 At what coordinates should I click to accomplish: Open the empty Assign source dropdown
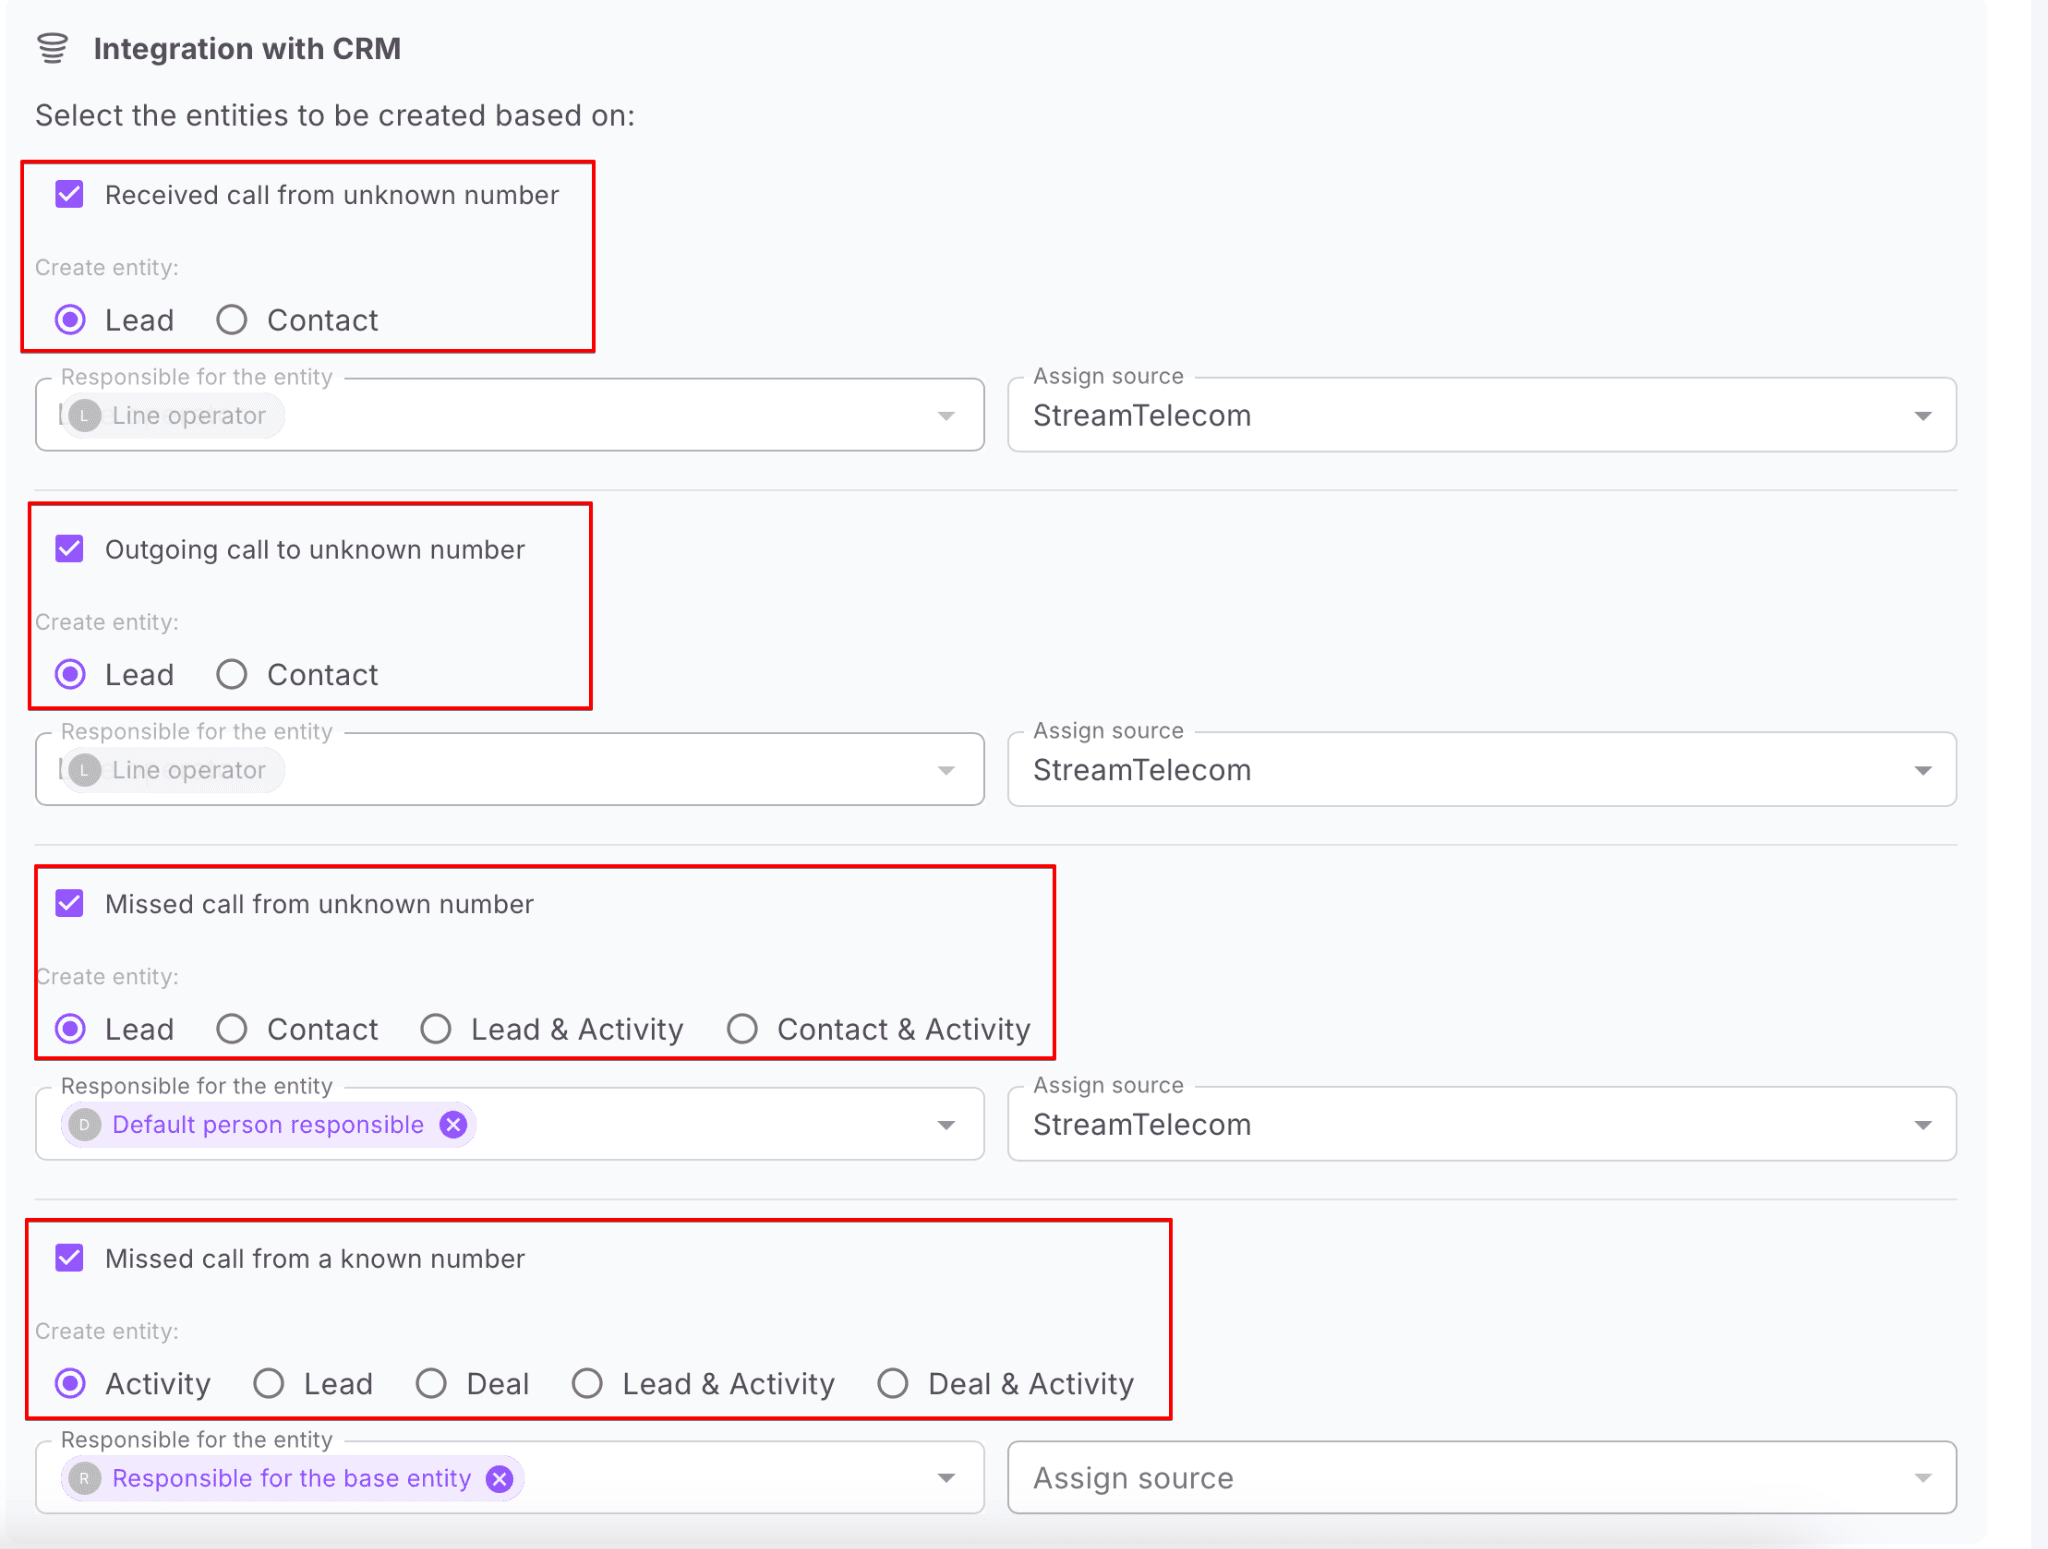(x=1922, y=1479)
